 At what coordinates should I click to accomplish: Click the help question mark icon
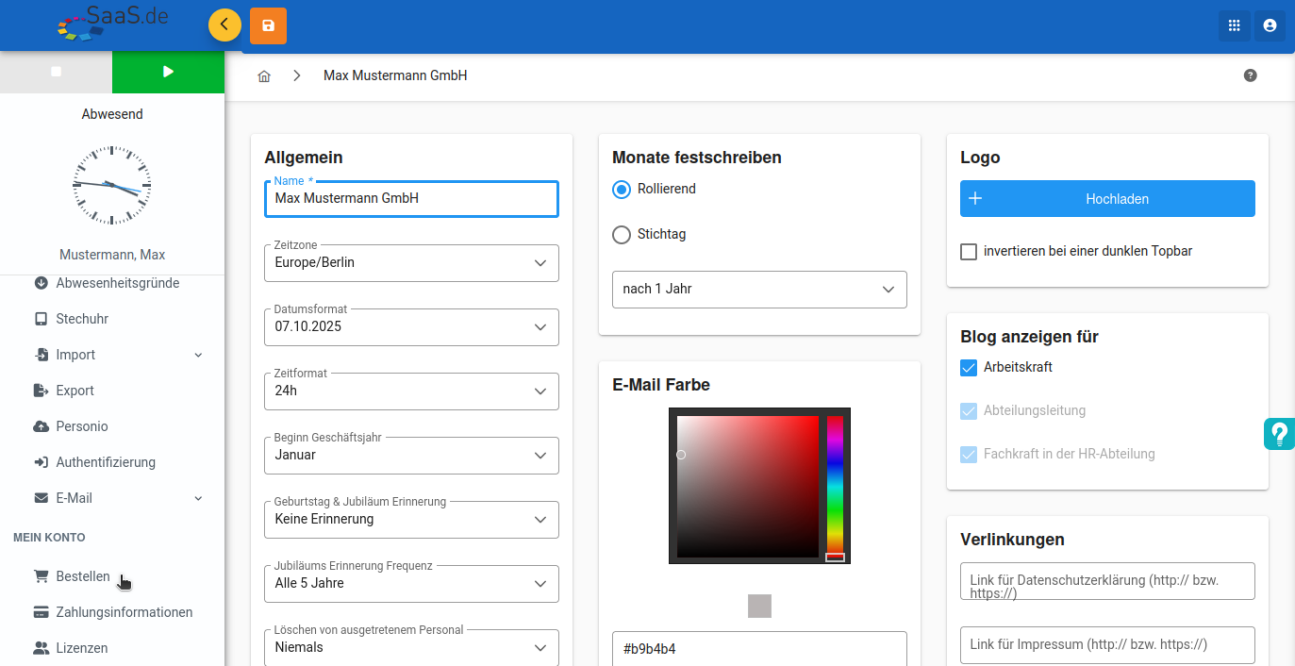click(1250, 76)
